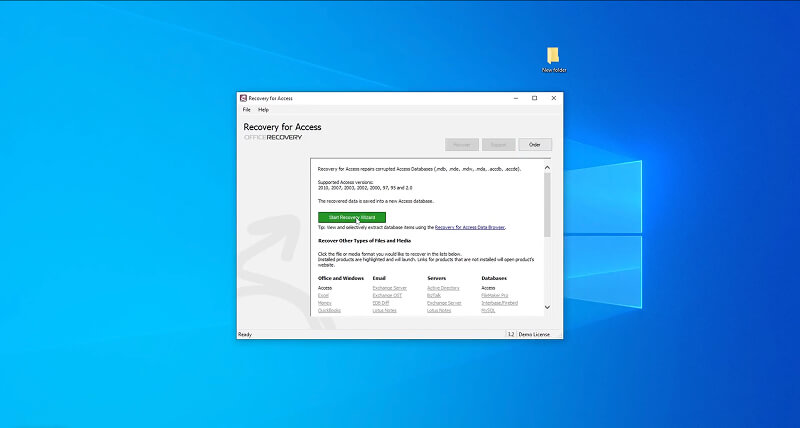Click the Recover button
Screen dimensions: 800x428
tap(462, 145)
